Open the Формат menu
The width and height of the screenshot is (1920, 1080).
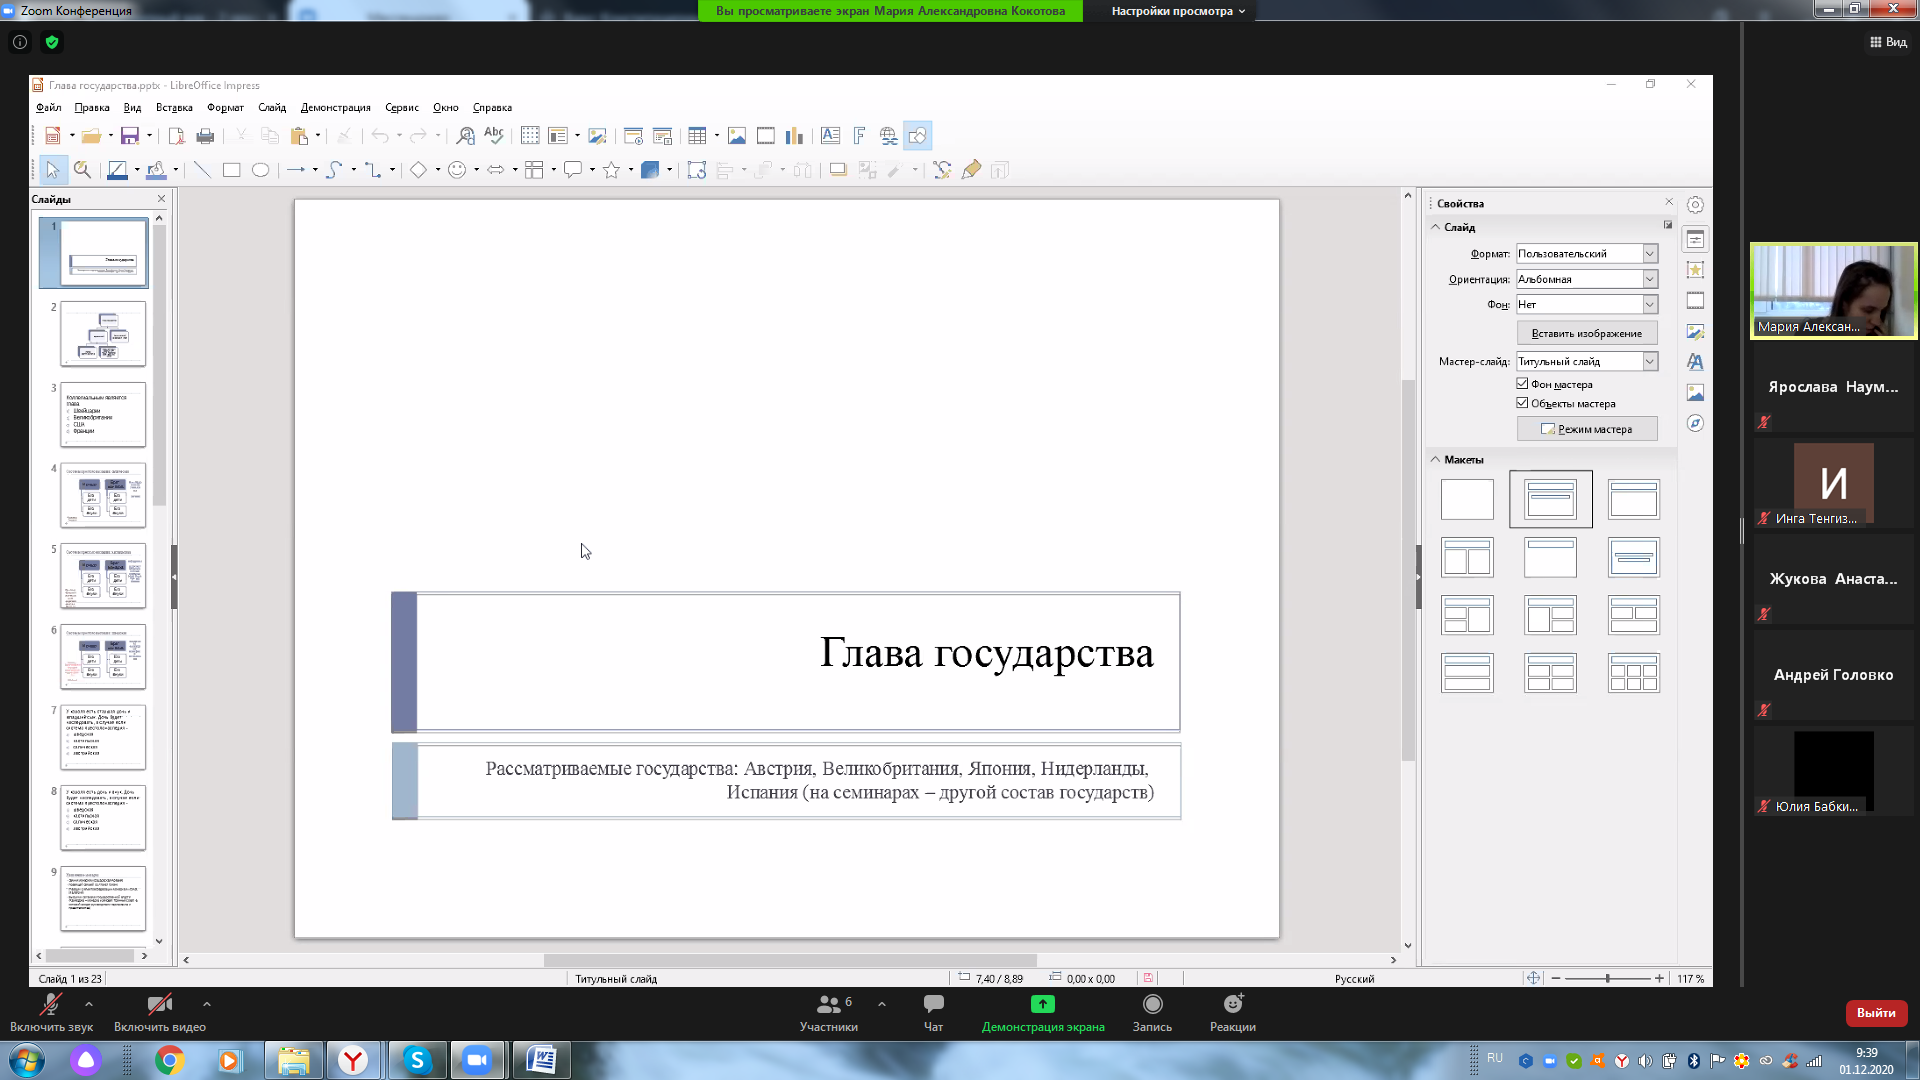tap(225, 108)
